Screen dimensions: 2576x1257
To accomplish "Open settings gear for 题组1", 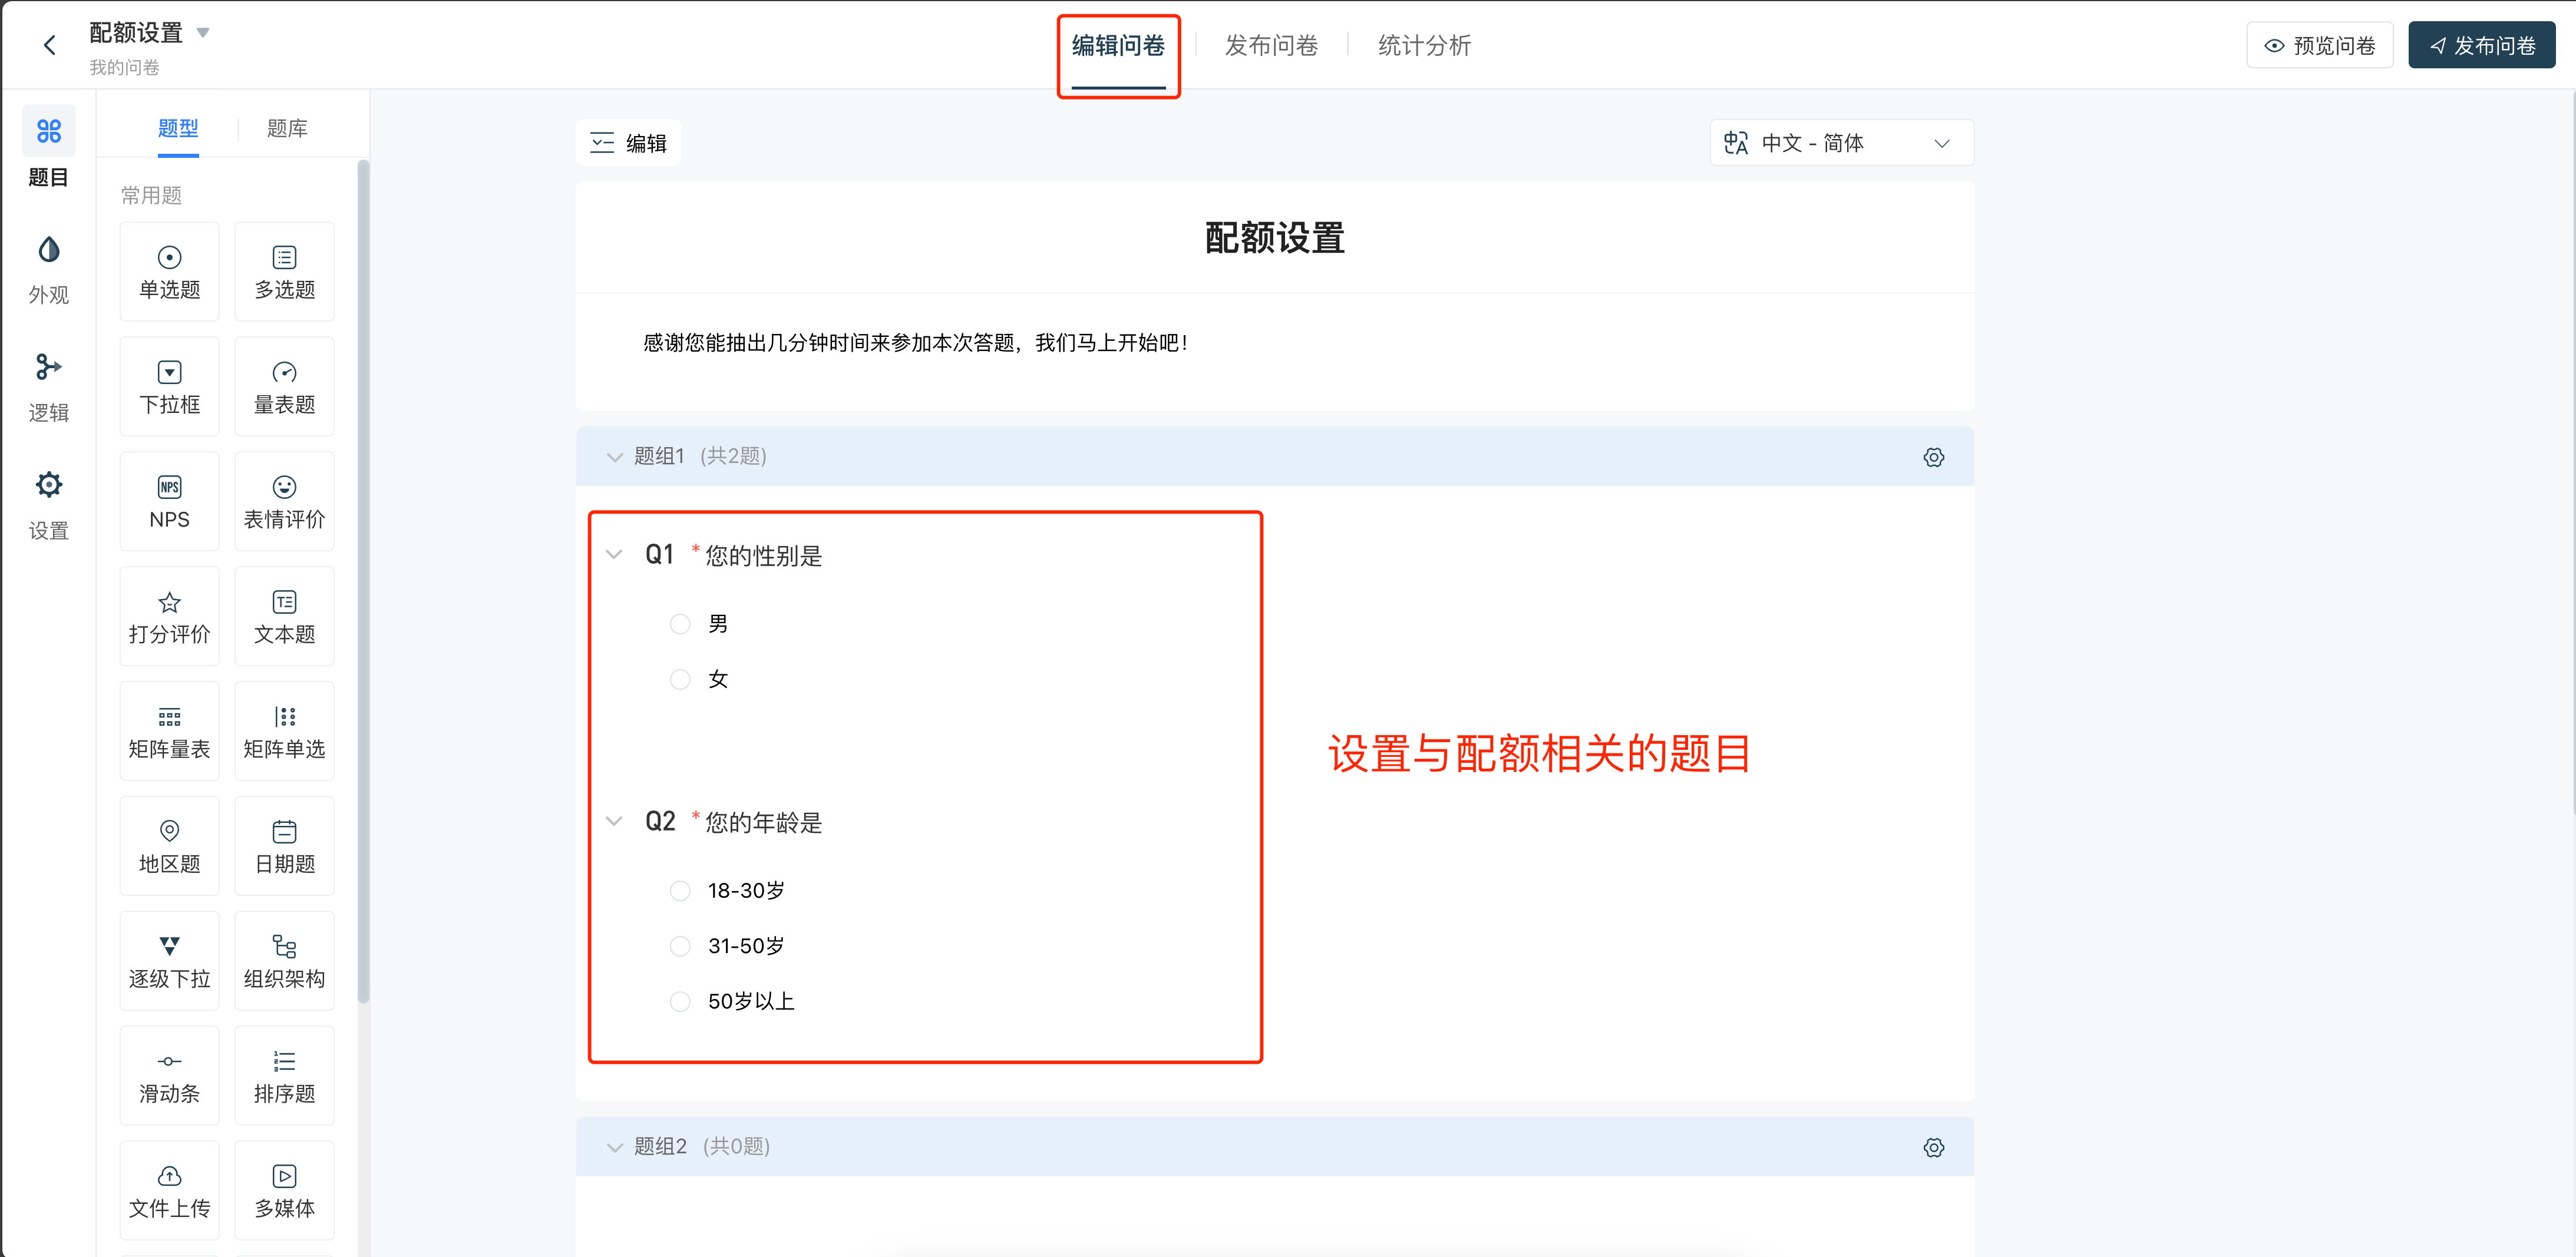I will pos(1933,457).
